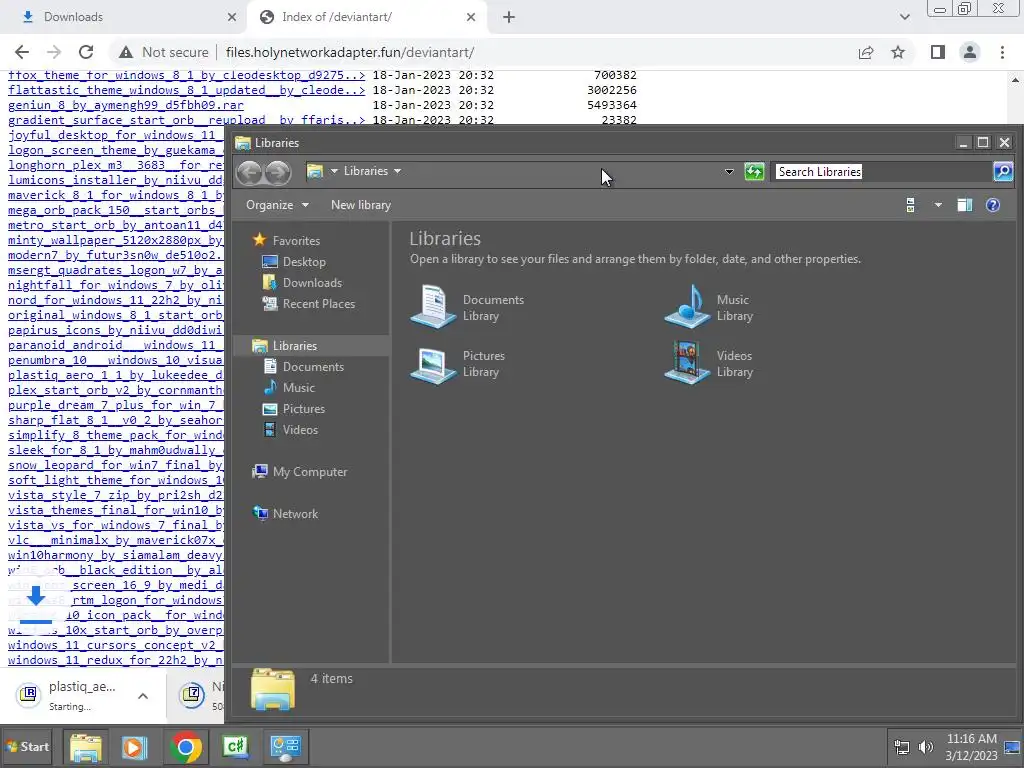Reload the page in Chrome
The image size is (1024, 768).
[x=86, y=52]
